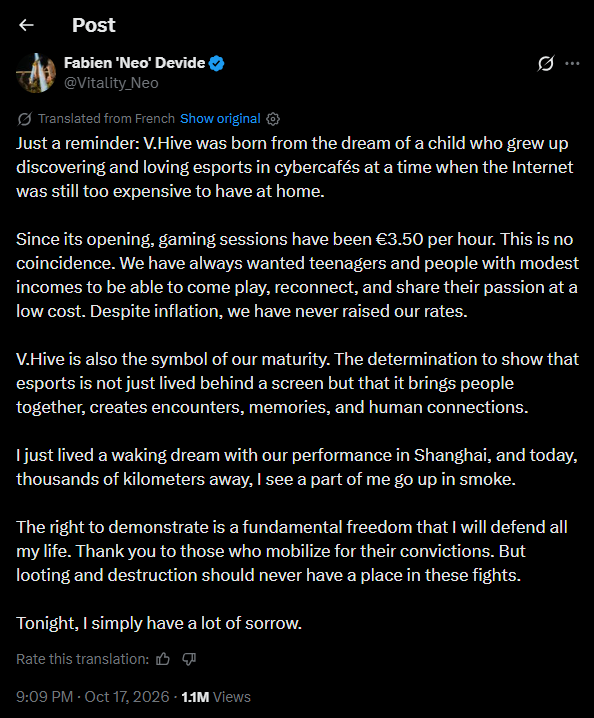Click thumbs down for translation rating
Screen dimensions: 594x718
[189, 659]
